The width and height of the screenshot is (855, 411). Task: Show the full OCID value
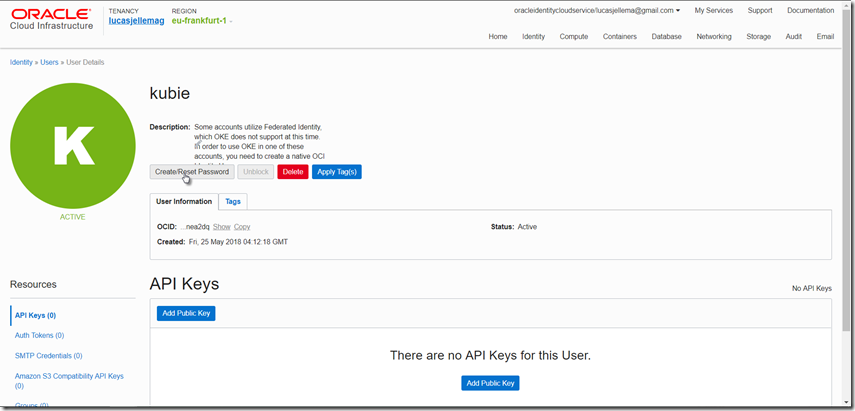(x=221, y=227)
